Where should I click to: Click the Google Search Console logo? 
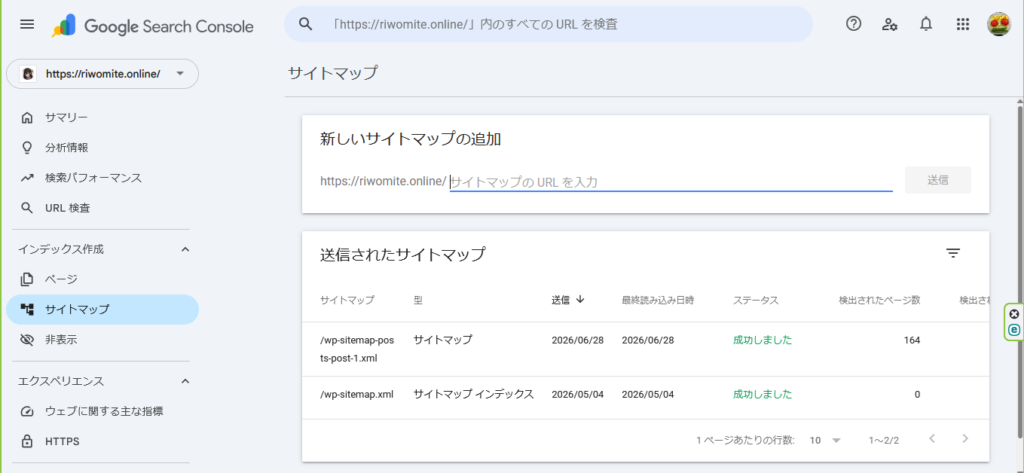[x=153, y=26]
